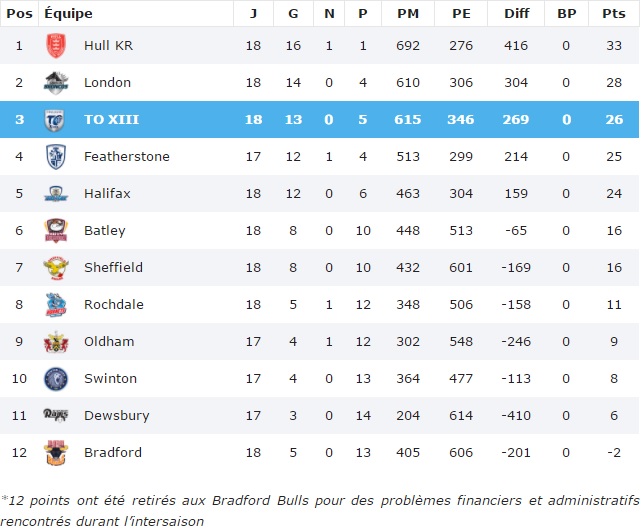Open the Hull KR team name
Screen dimensions: 642x532
[x=110, y=46]
